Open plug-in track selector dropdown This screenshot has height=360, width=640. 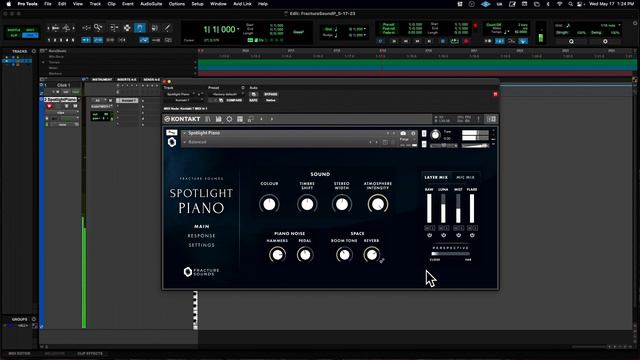coord(179,94)
